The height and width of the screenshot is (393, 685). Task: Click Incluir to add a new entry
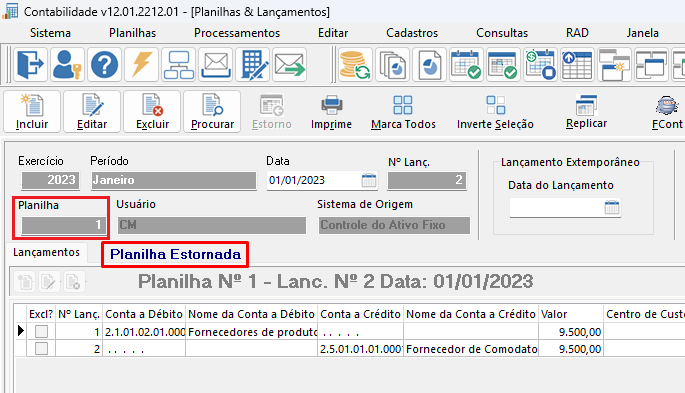coord(32,111)
